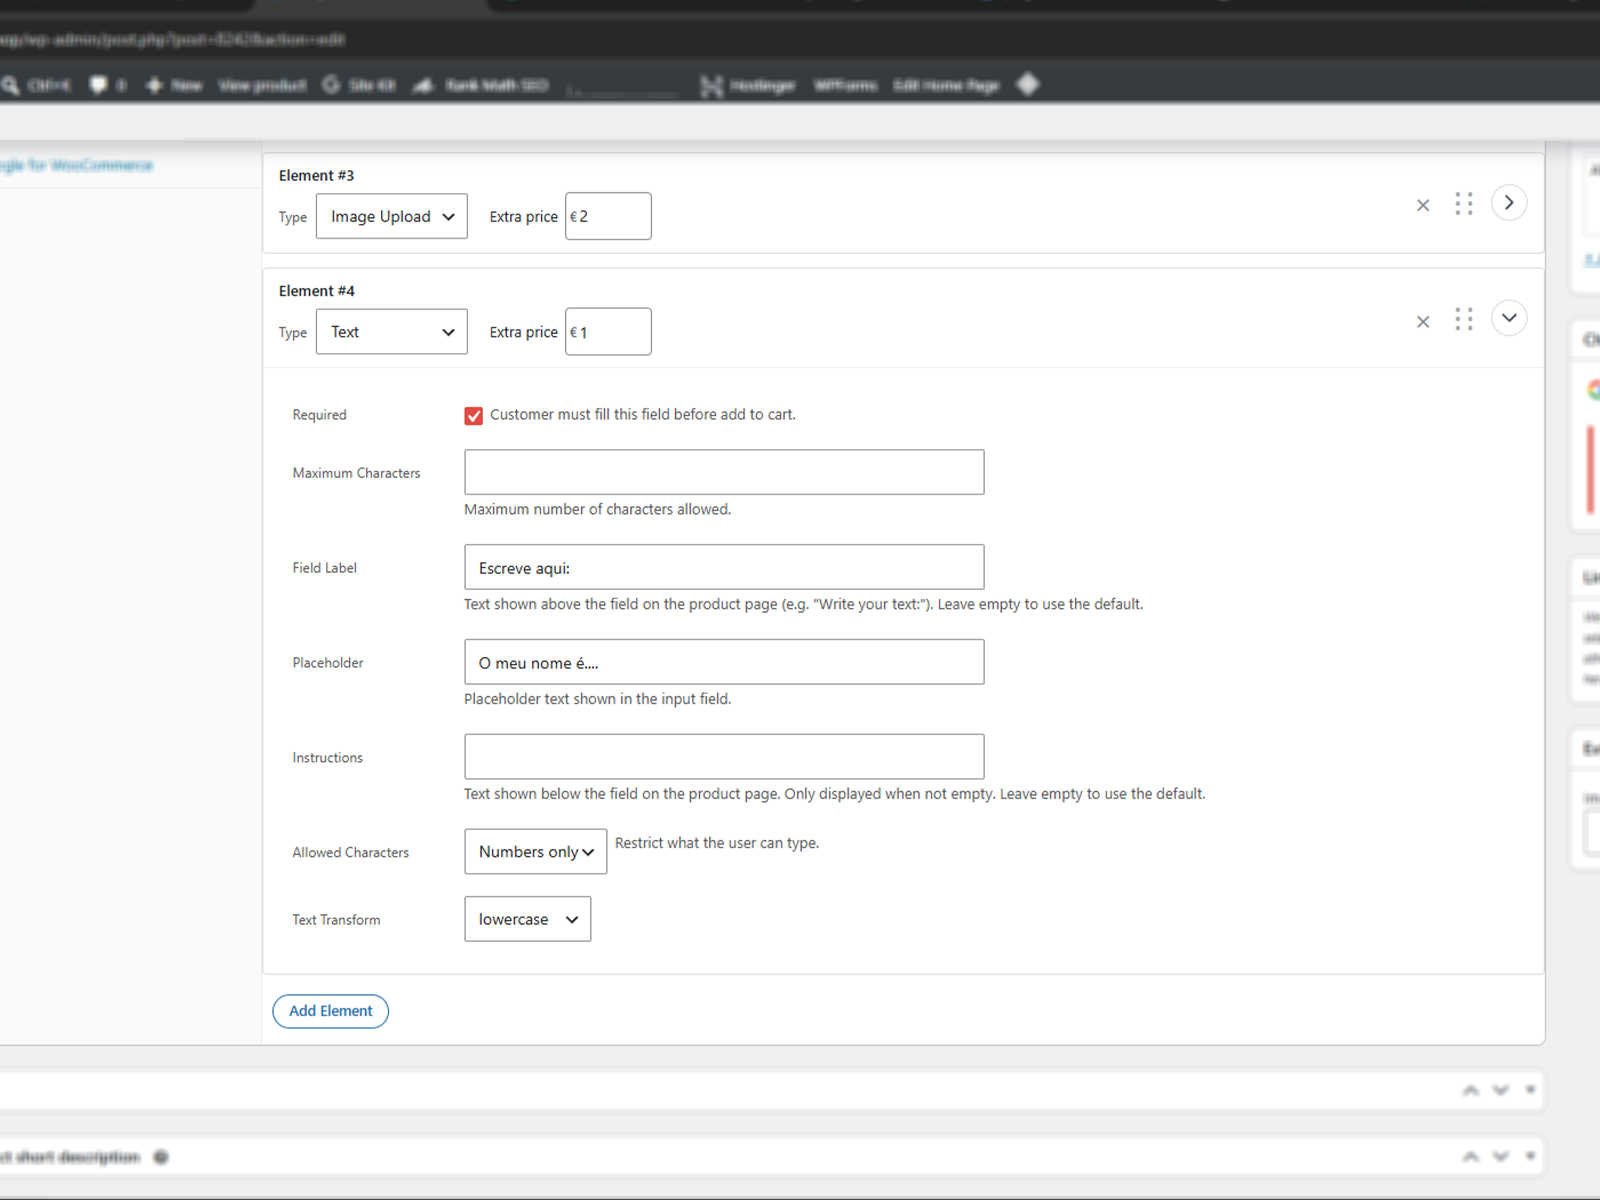The image size is (1600, 1200).
Task: Click the Placeholder input 'O meu nome é....'
Action: (x=724, y=662)
